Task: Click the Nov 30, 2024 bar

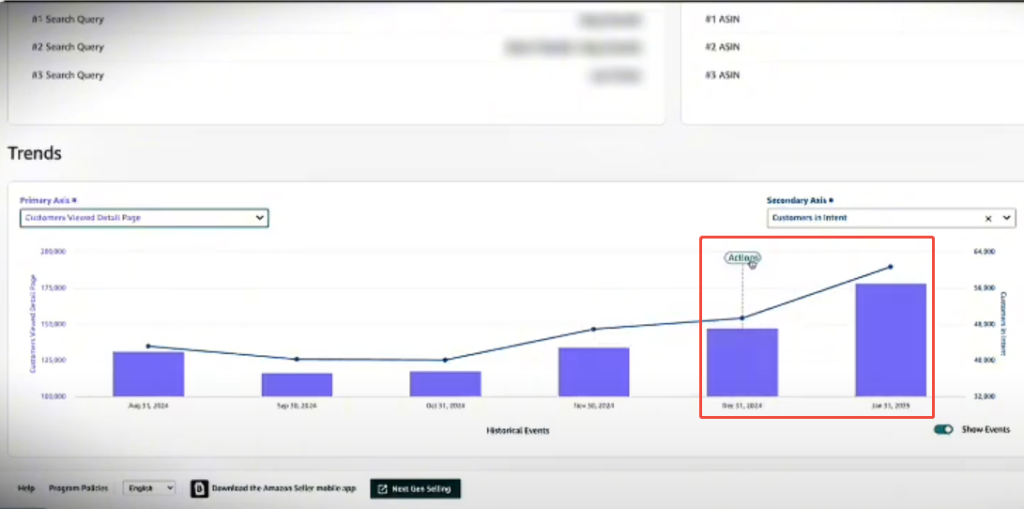Action: (593, 372)
